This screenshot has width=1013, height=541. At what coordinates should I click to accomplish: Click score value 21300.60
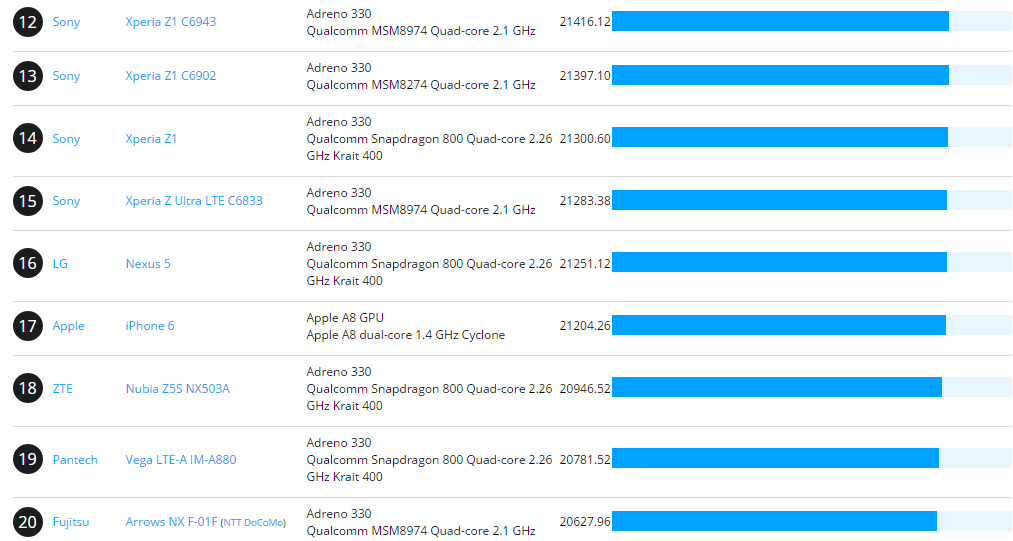point(585,138)
